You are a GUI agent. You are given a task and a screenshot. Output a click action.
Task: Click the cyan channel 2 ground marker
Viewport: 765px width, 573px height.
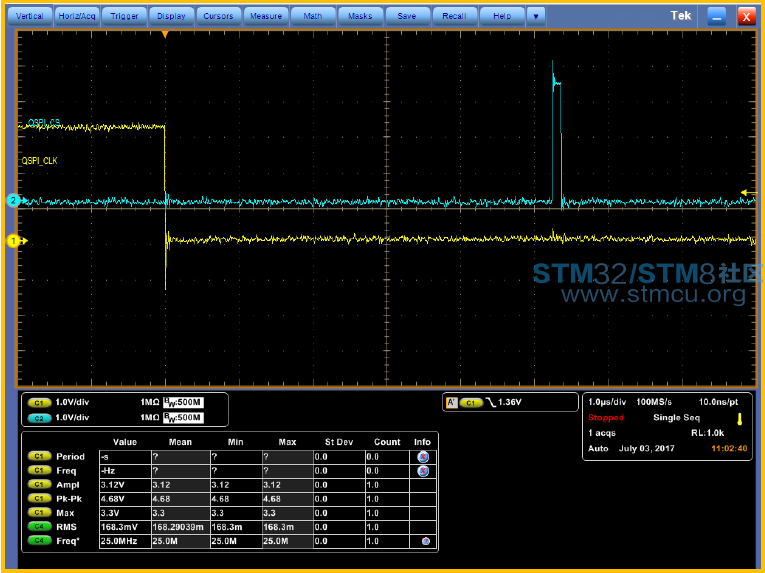pyautogui.click(x=14, y=201)
